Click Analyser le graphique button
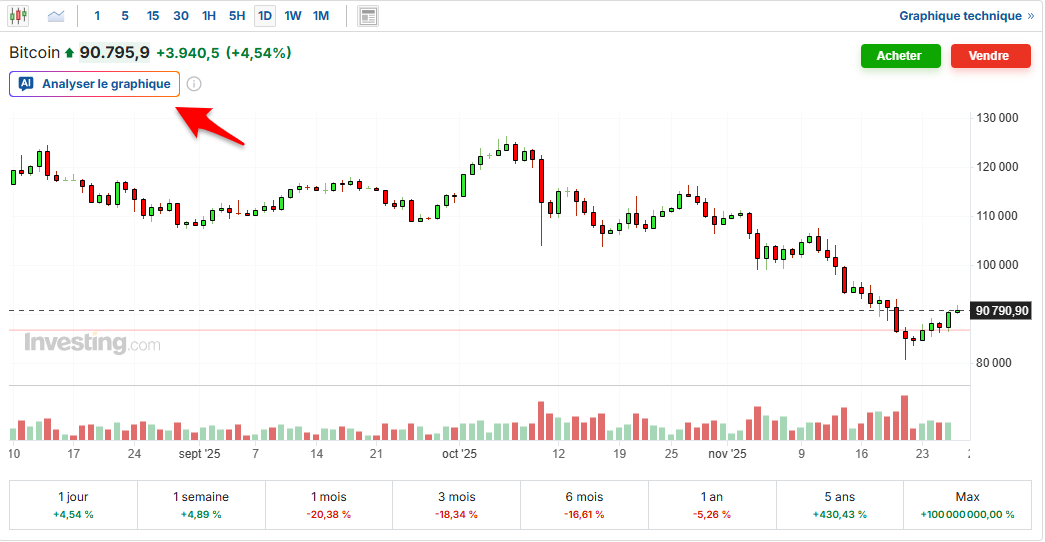 (x=105, y=84)
